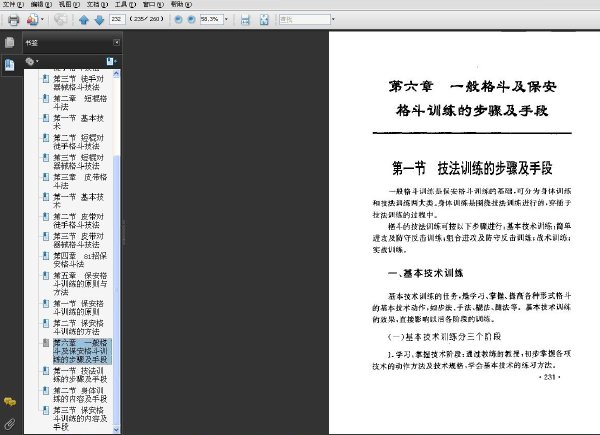The width and height of the screenshot is (600, 435).
Task: Open the Pages thumbnails panel icon
Action: [x=10, y=42]
